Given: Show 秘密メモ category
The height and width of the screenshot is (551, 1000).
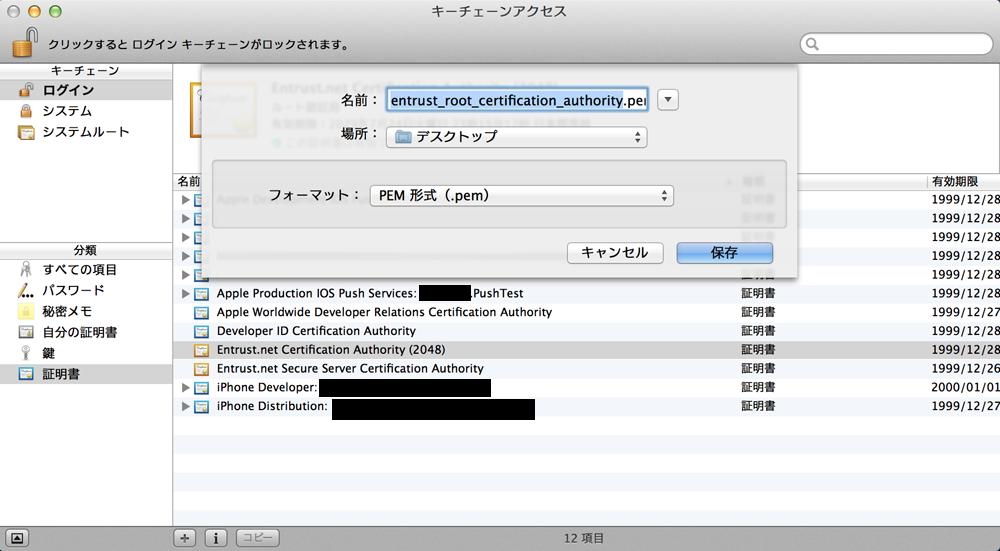Looking at the screenshot, I should (86, 311).
